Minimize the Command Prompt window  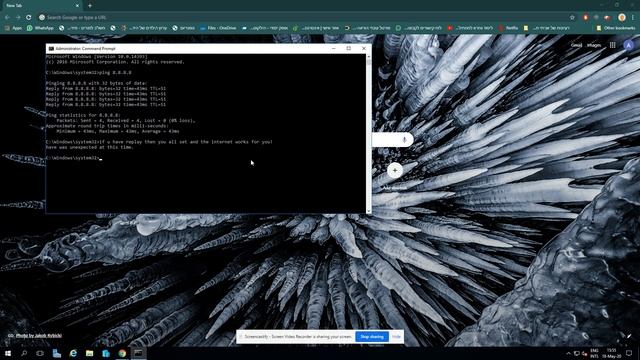point(334,48)
